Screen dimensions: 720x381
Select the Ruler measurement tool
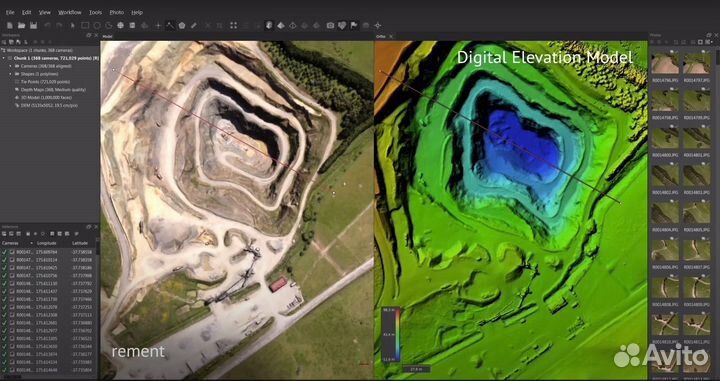pos(170,26)
